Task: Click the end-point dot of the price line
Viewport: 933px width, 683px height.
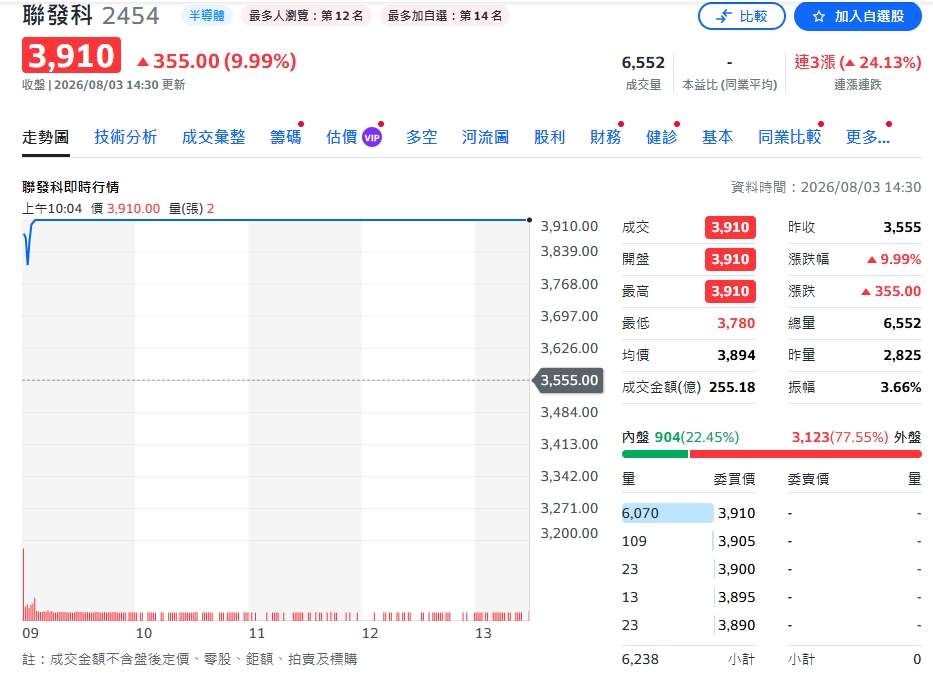Action: 530,220
